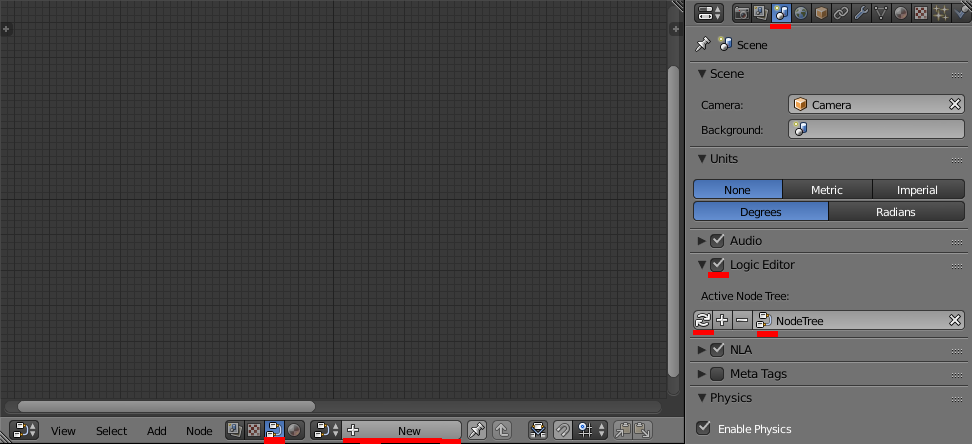Image resolution: width=972 pixels, height=444 pixels.
Task: Open the Object properties cube tab
Action: [x=821, y=12]
